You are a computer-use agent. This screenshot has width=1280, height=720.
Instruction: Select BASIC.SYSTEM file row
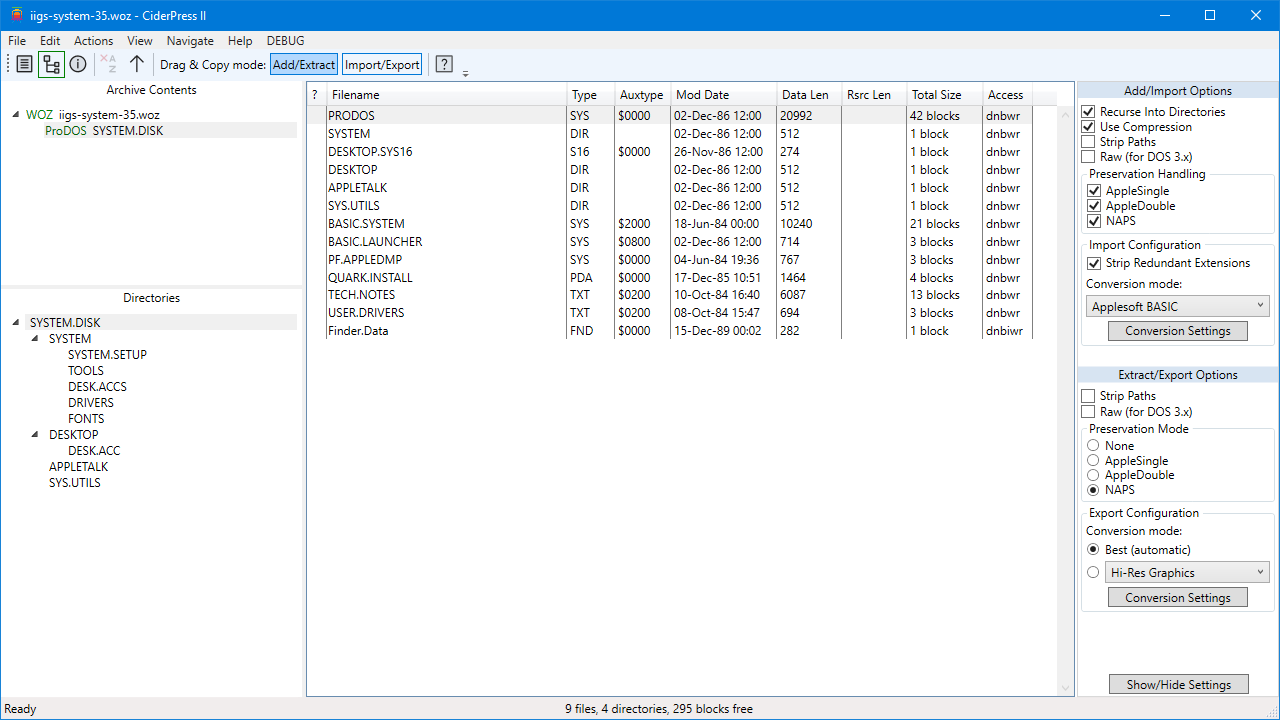[682, 224]
